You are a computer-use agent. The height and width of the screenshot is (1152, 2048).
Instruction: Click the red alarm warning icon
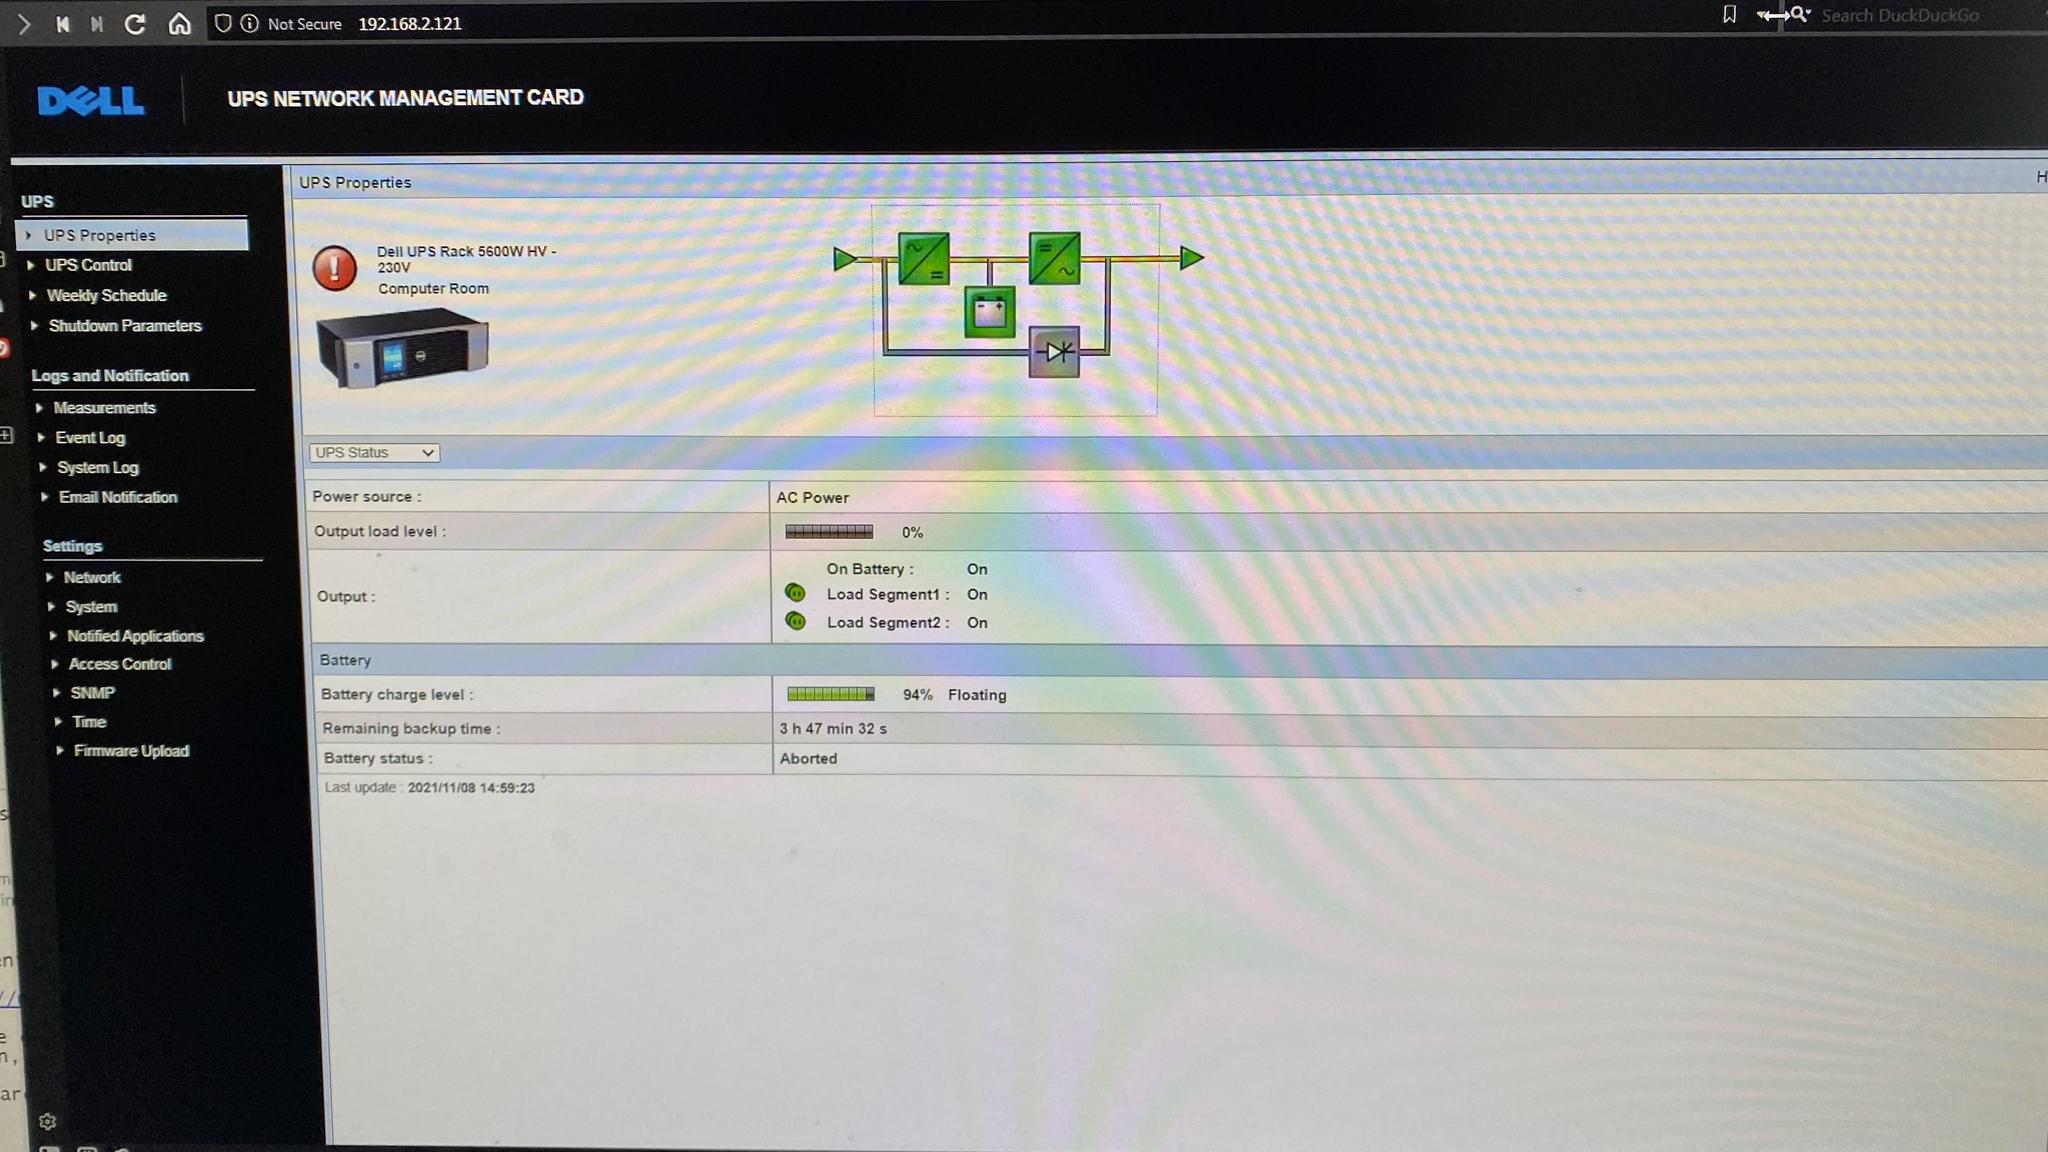[x=335, y=268]
